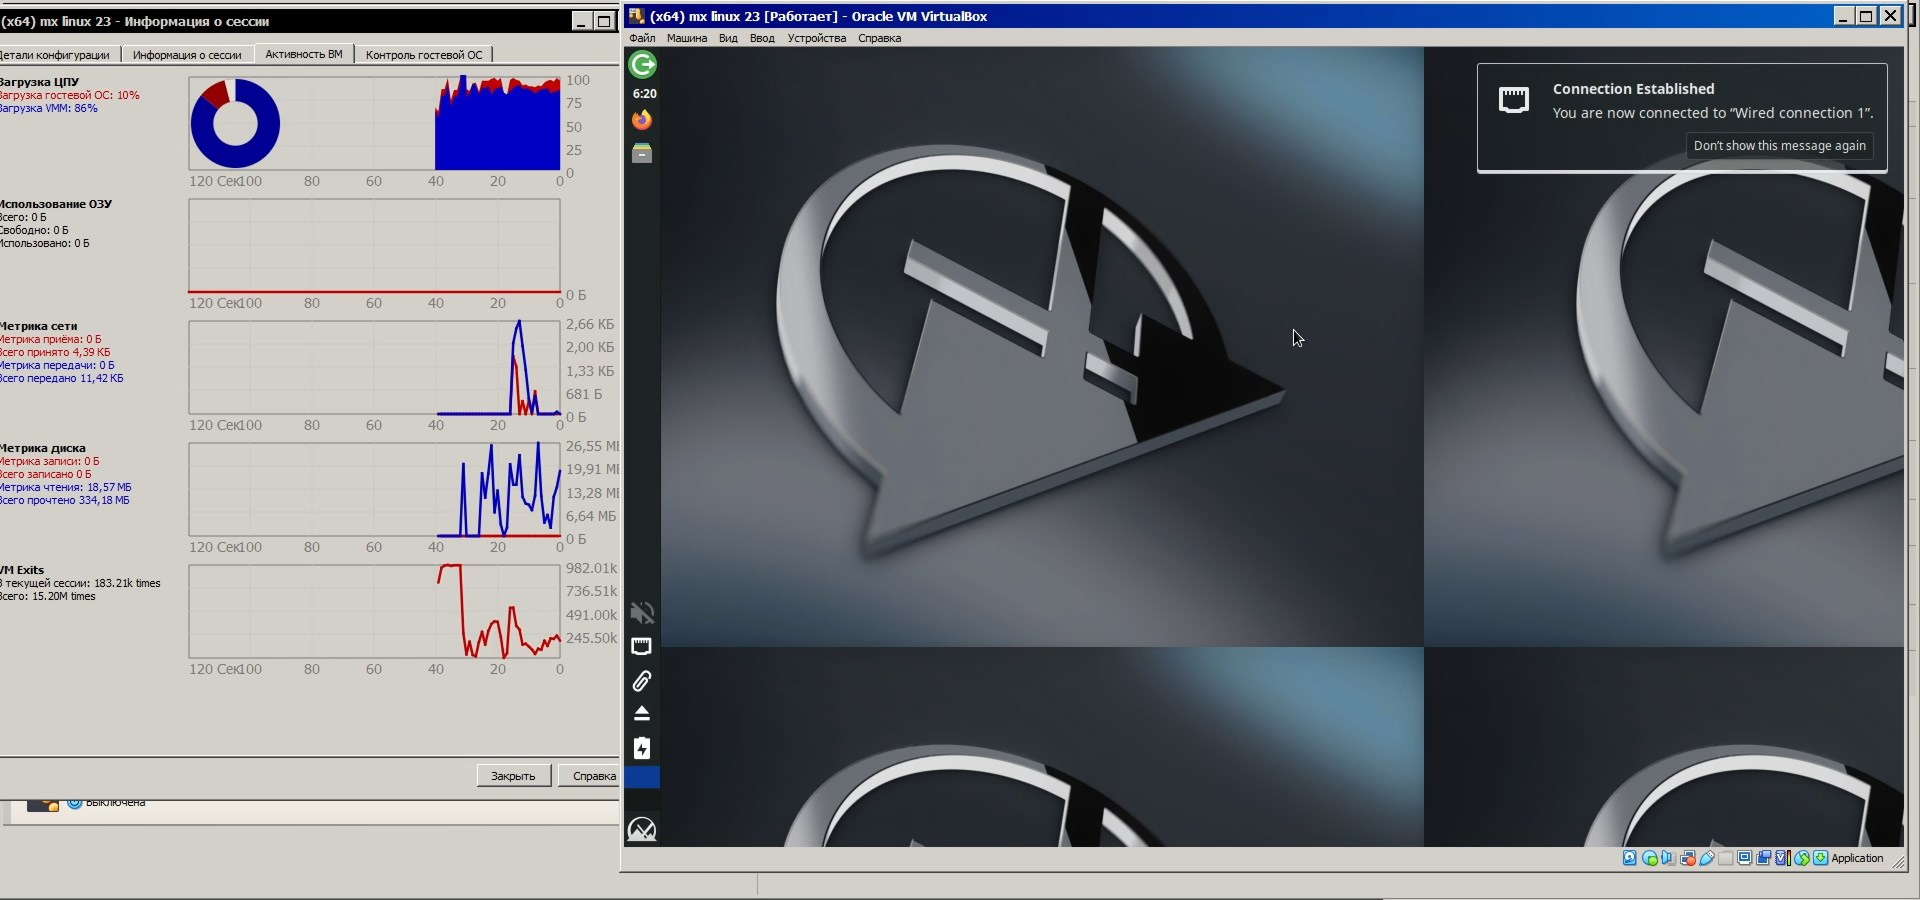The height and width of the screenshot is (900, 1920).
Task: Switch to Контроль гостевой ОС tab
Action: pos(423,55)
